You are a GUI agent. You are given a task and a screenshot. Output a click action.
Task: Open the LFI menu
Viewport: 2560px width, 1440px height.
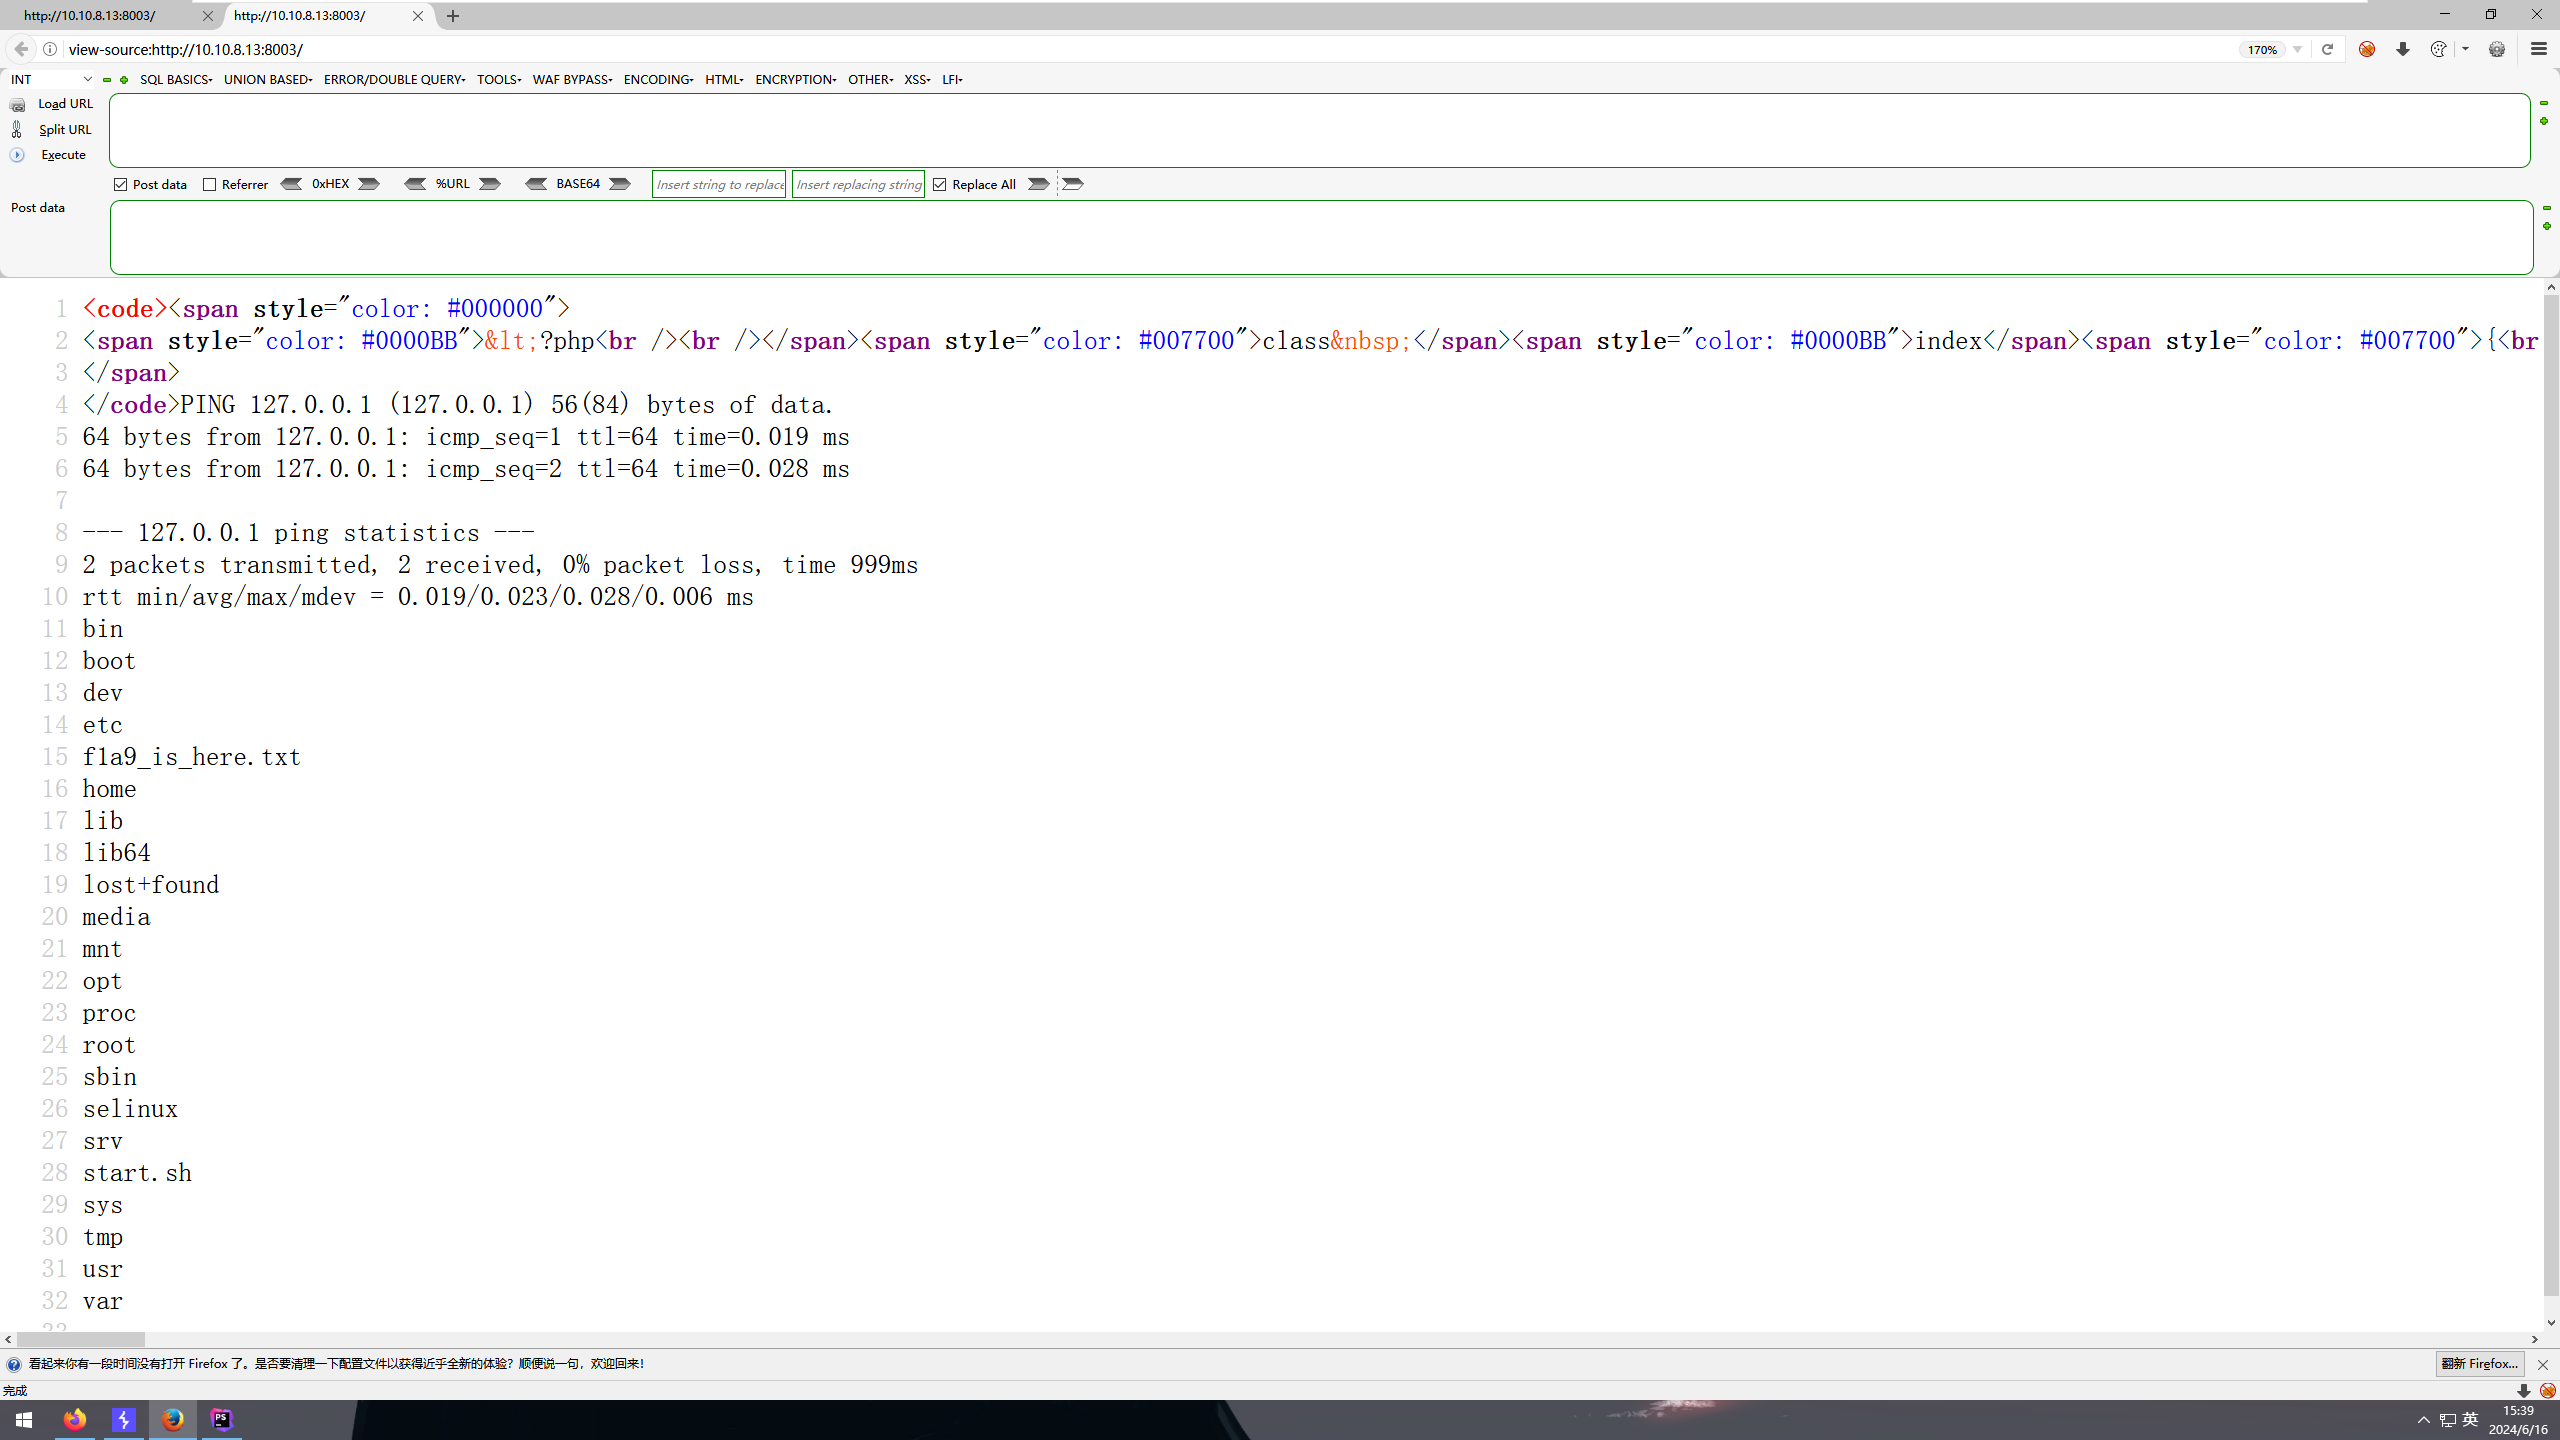pos(952,80)
